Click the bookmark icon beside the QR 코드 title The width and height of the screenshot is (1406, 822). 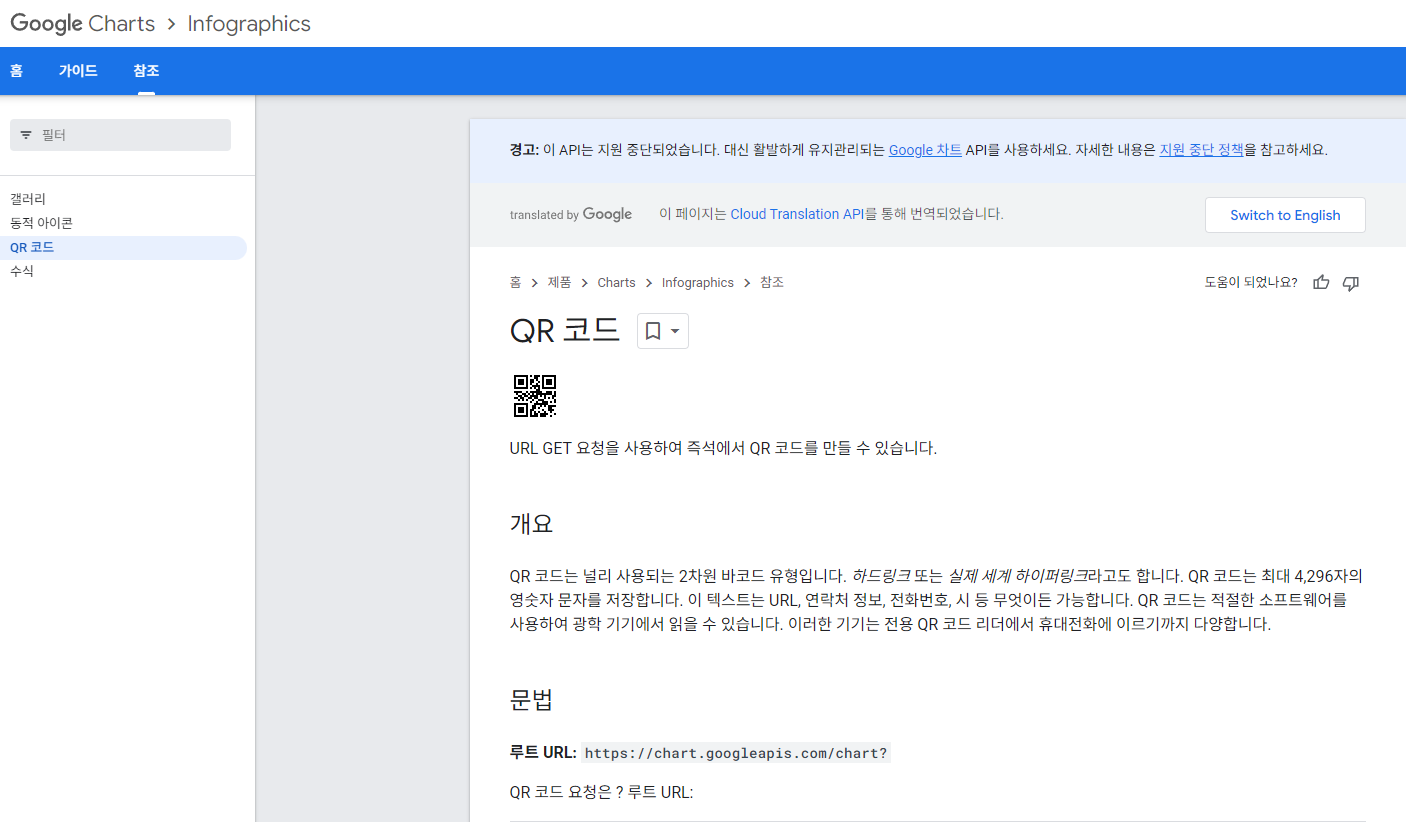pyautogui.click(x=655, y=330)
